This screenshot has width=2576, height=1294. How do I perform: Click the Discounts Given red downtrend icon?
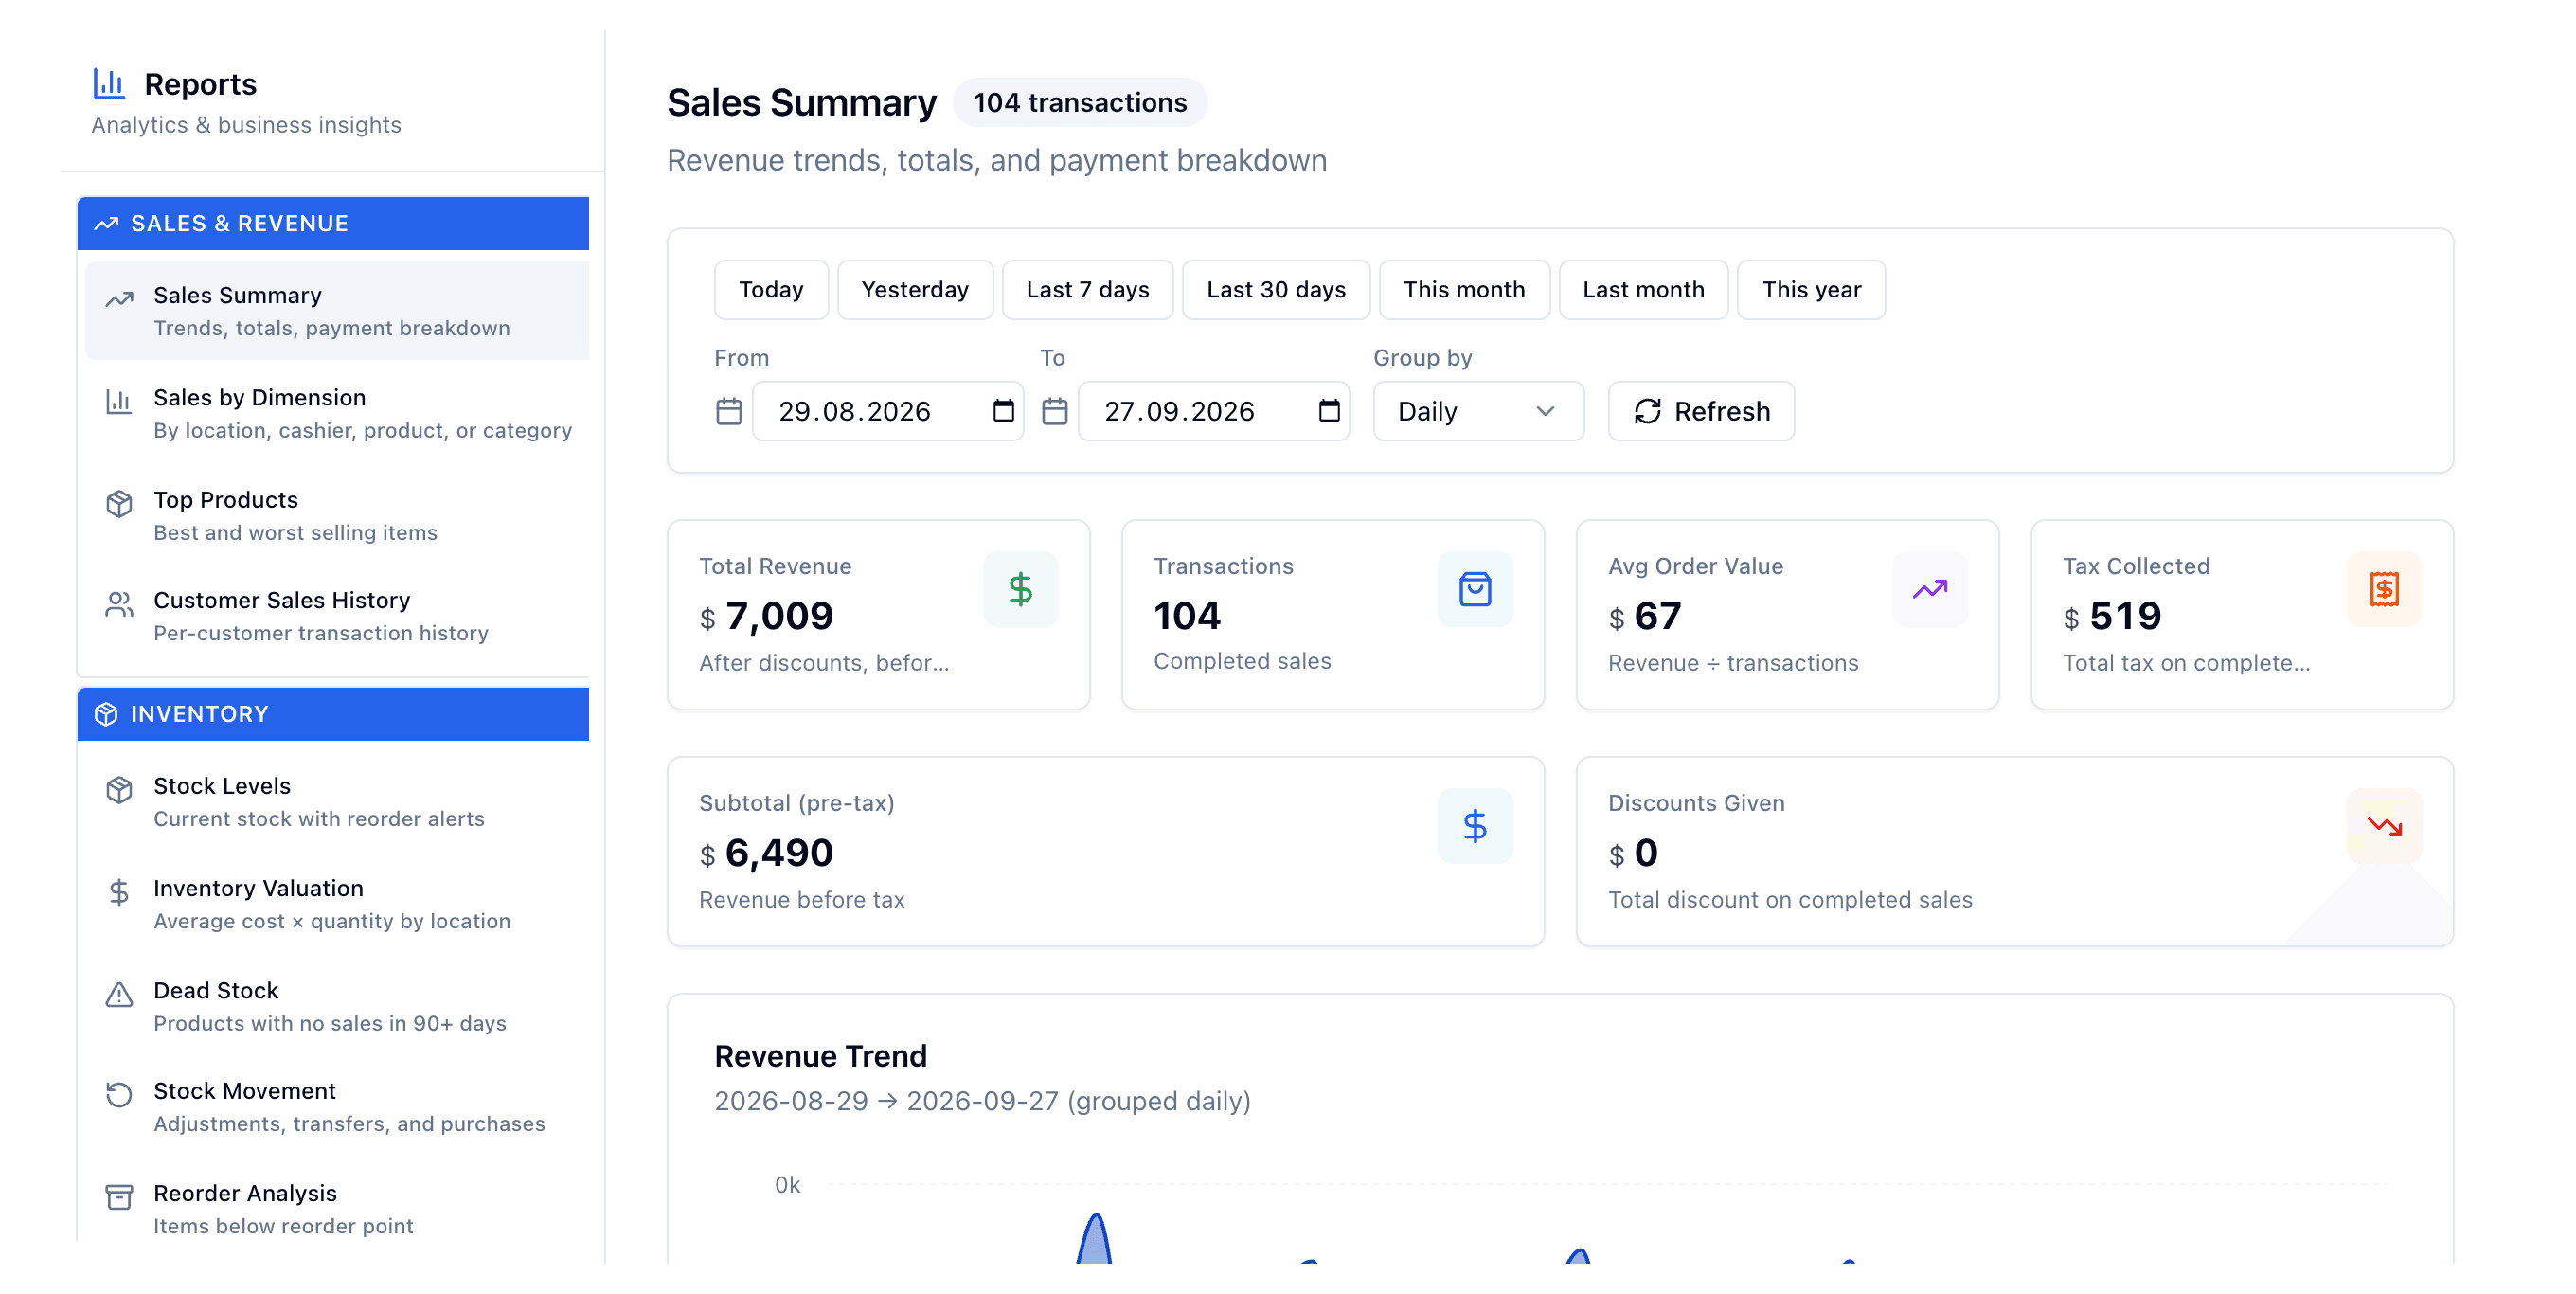pos(2384,826)
